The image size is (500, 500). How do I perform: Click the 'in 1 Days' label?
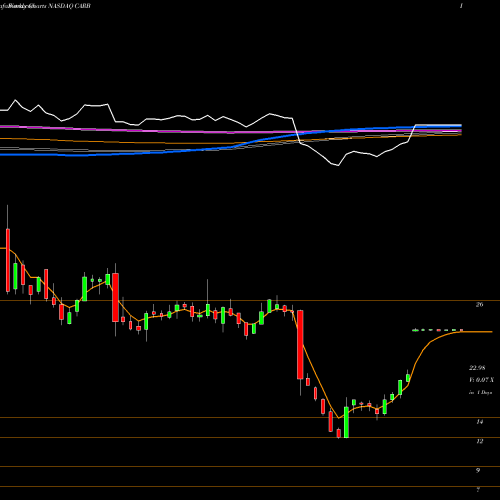click(x=480, y=392)
